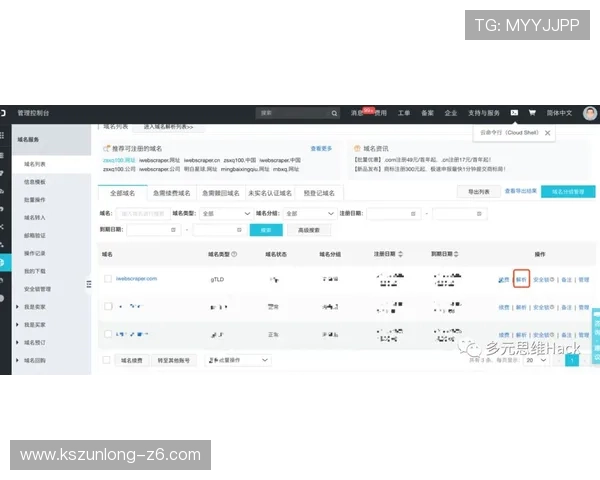Switch to the 未实名认证域名 tab
The height and width of the screenshot is (480, 600).
tap(270, 193)
